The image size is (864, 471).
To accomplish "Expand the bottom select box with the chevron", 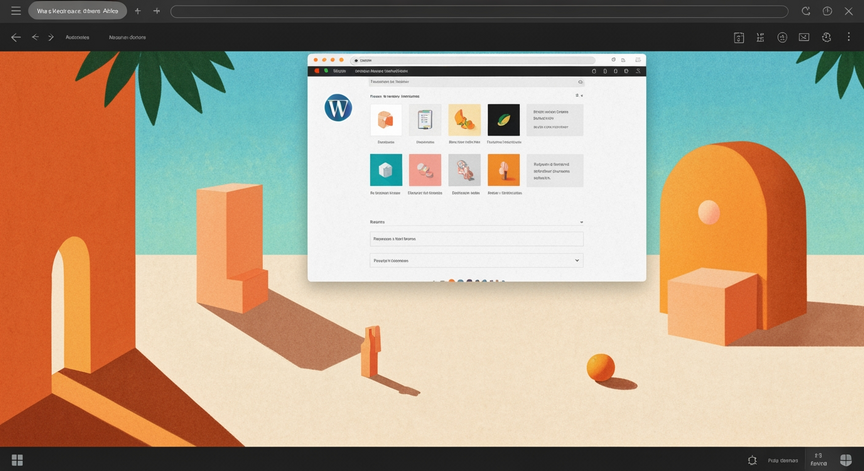I will click(477, 260).
